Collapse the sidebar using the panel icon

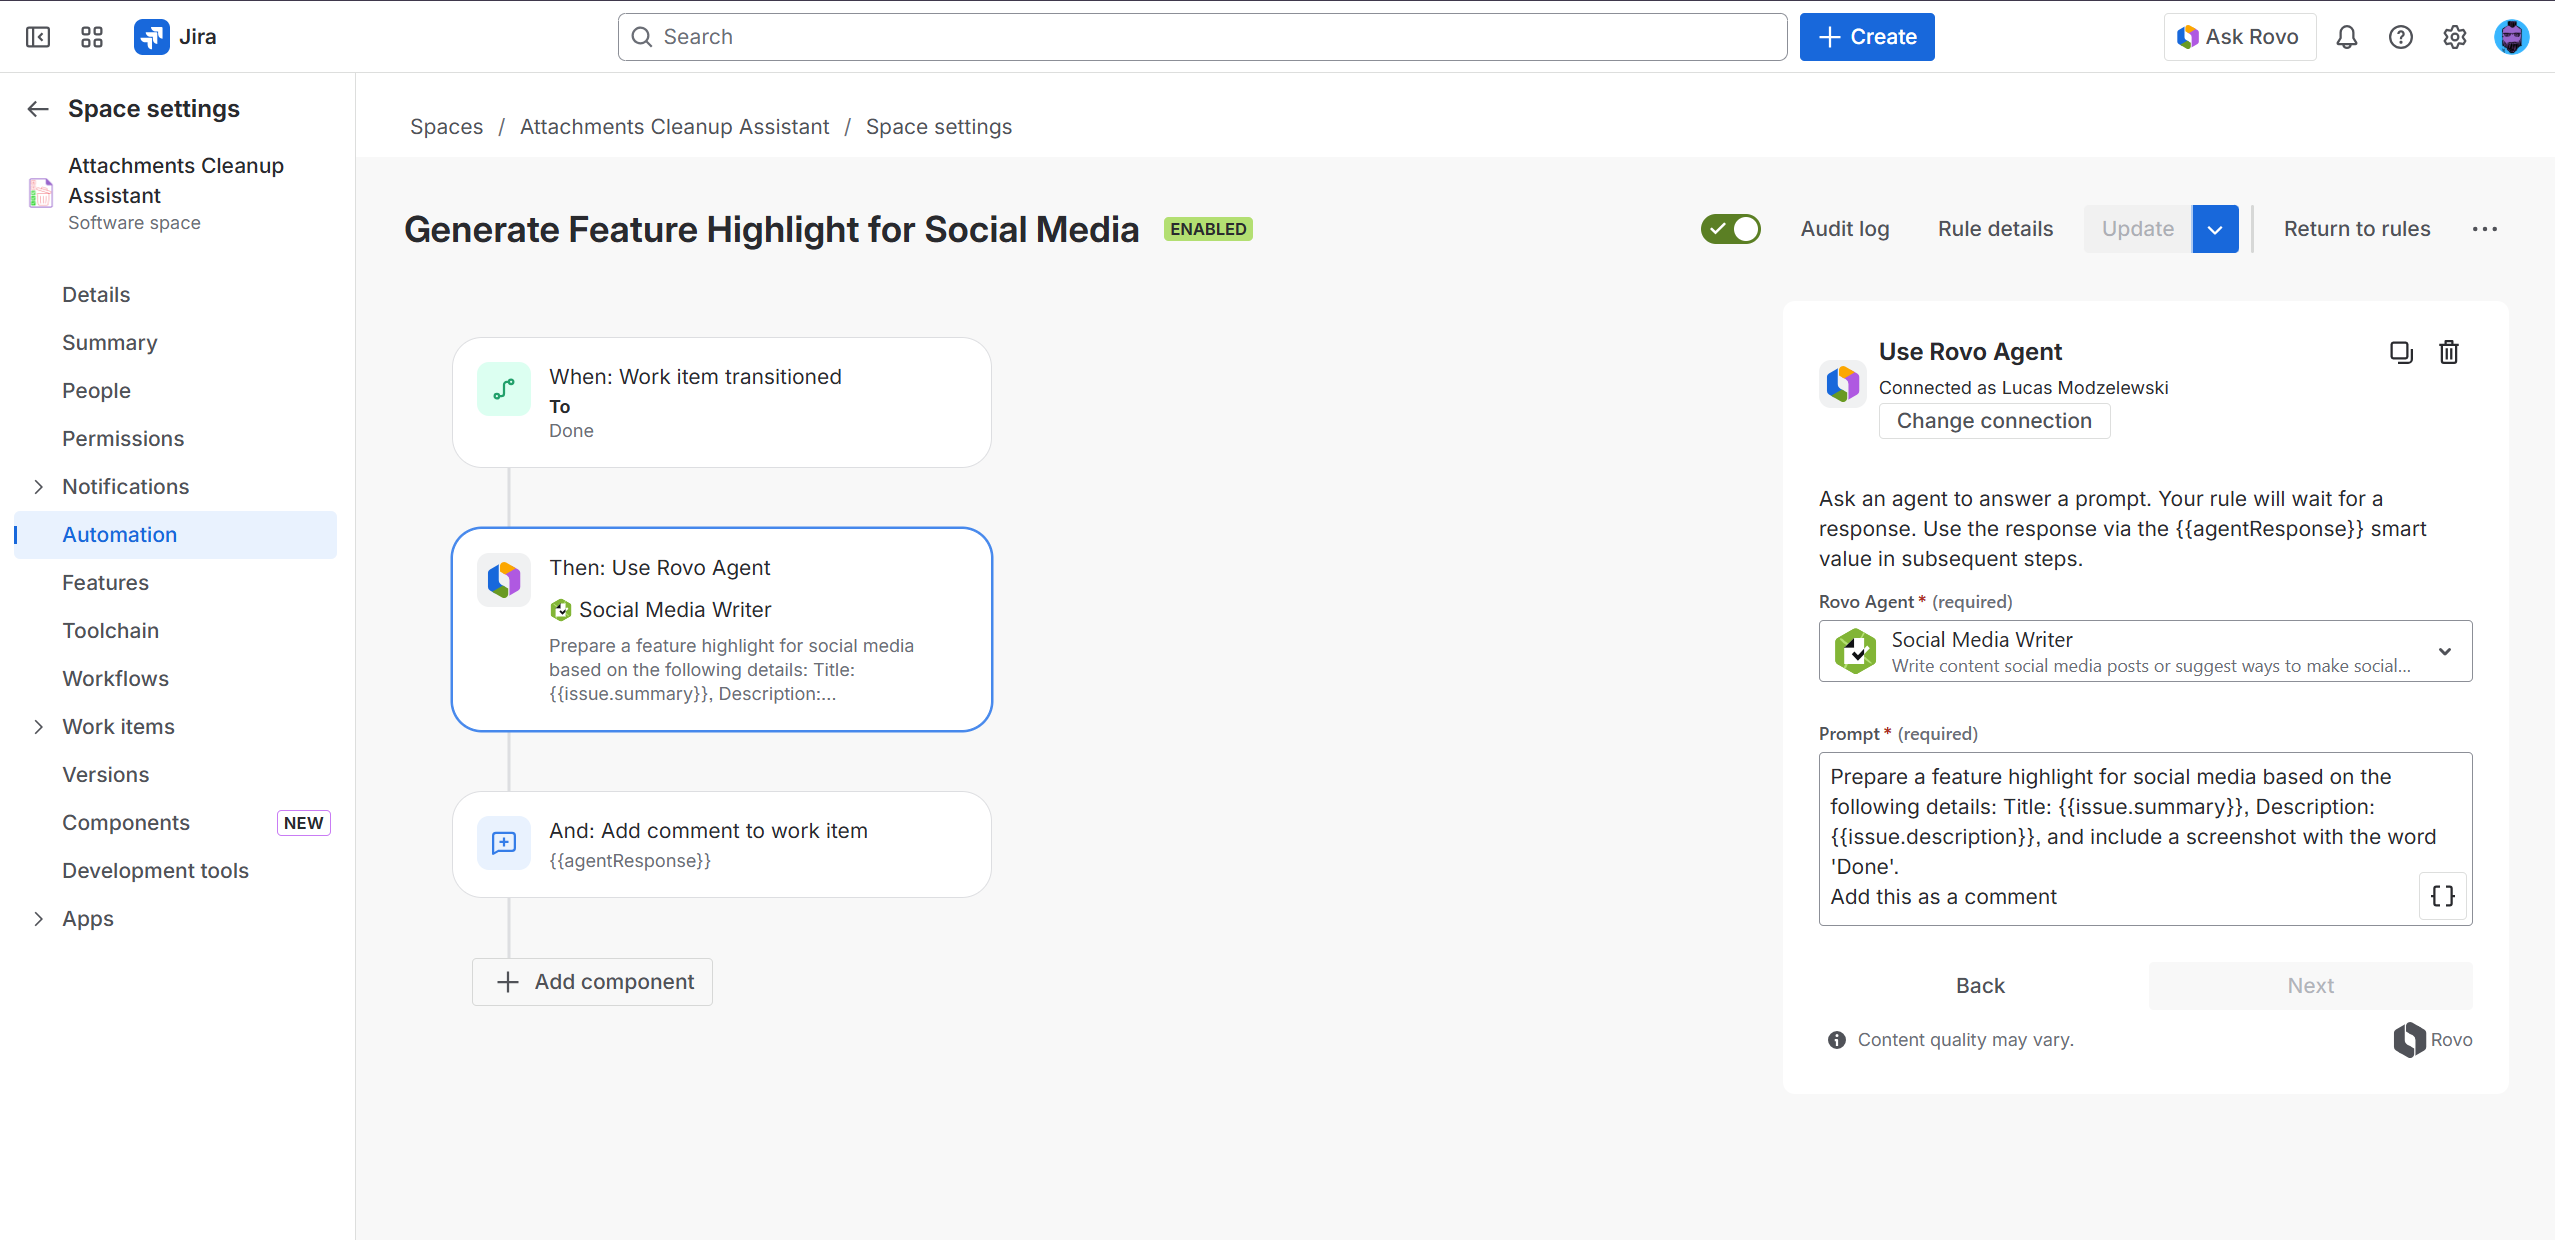point(38,36)
